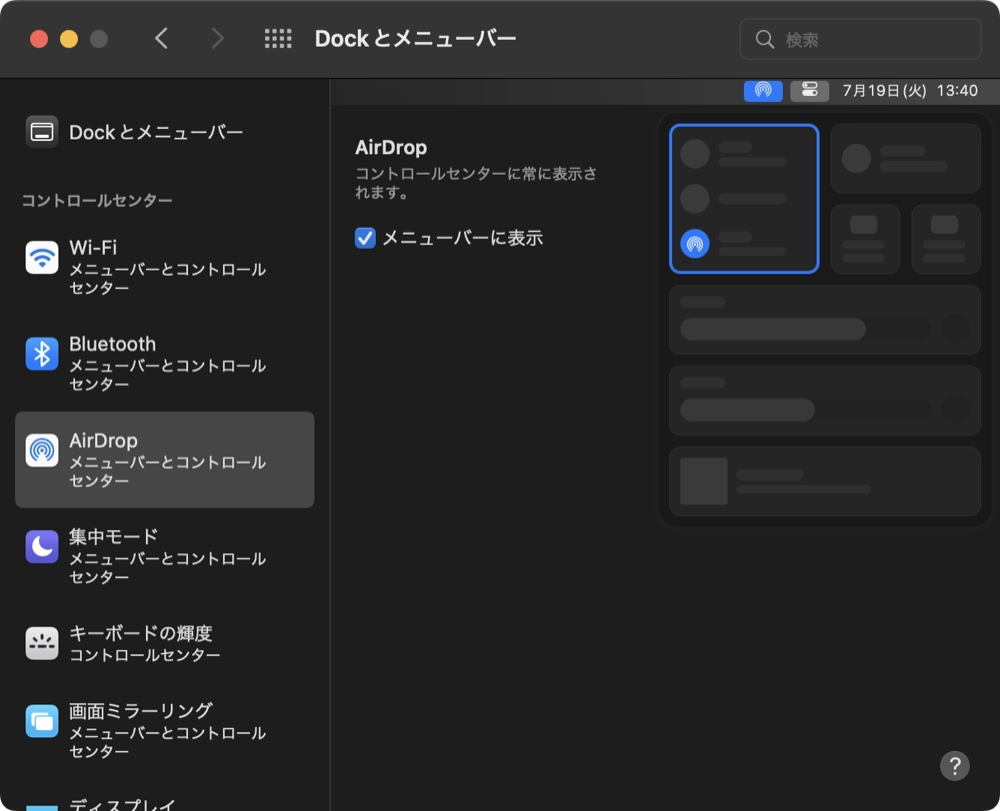This screenshot has width=1000, height=811.
Task: Select the 画面ミラーリング icon
Action: click(42, 721)
